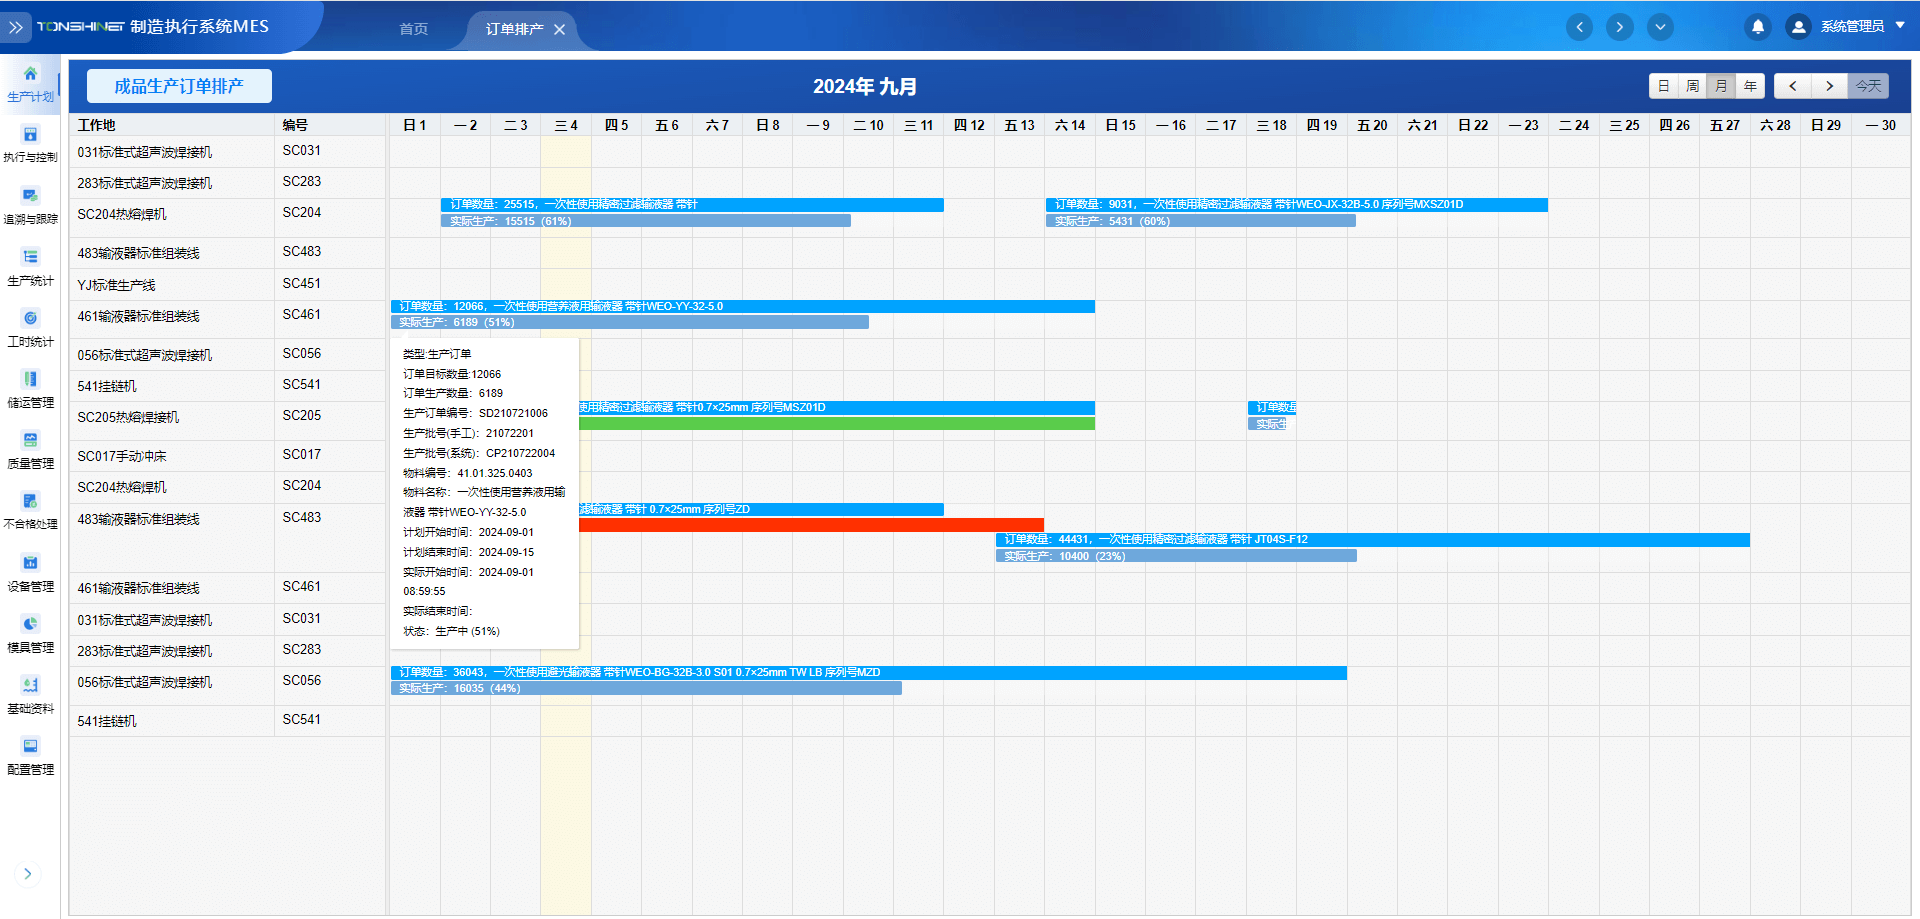The width and height of the screenshot is (1920, 919).
Task: Open the 生产计划 sidebar icon
Action: coord(30,83)
